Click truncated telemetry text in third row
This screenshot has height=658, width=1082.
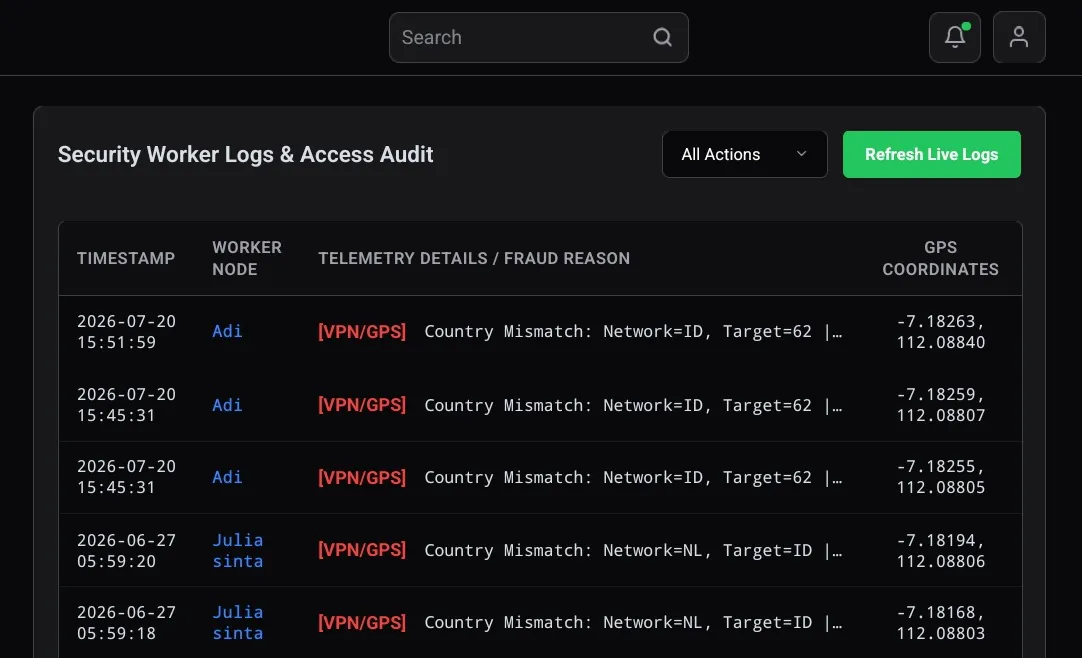633,477
